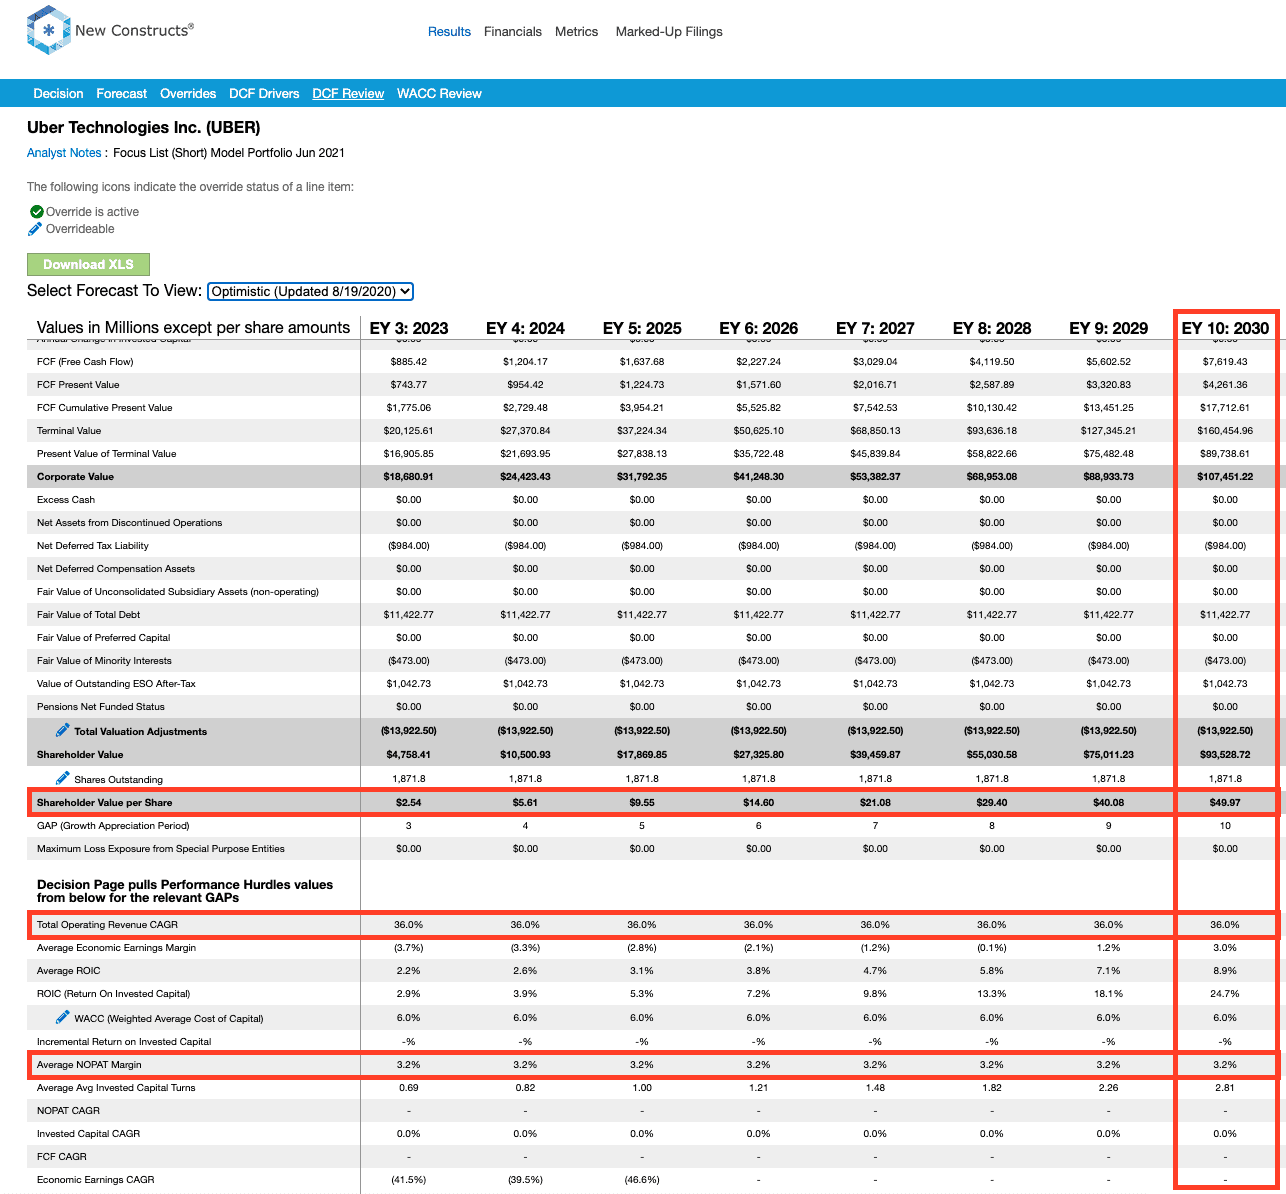Screen dimensions: 1286x1194
Task: Click the EY 8: 2028 column header
Action: point(992,328)
